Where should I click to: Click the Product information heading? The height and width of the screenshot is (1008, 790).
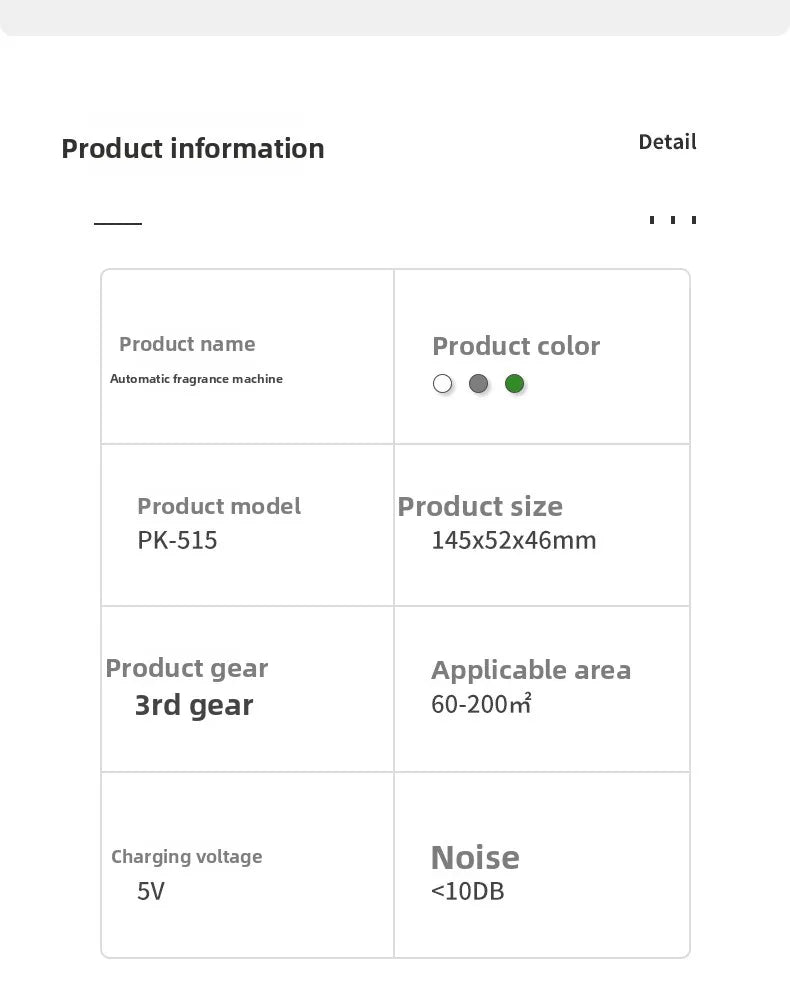[193, 148]
